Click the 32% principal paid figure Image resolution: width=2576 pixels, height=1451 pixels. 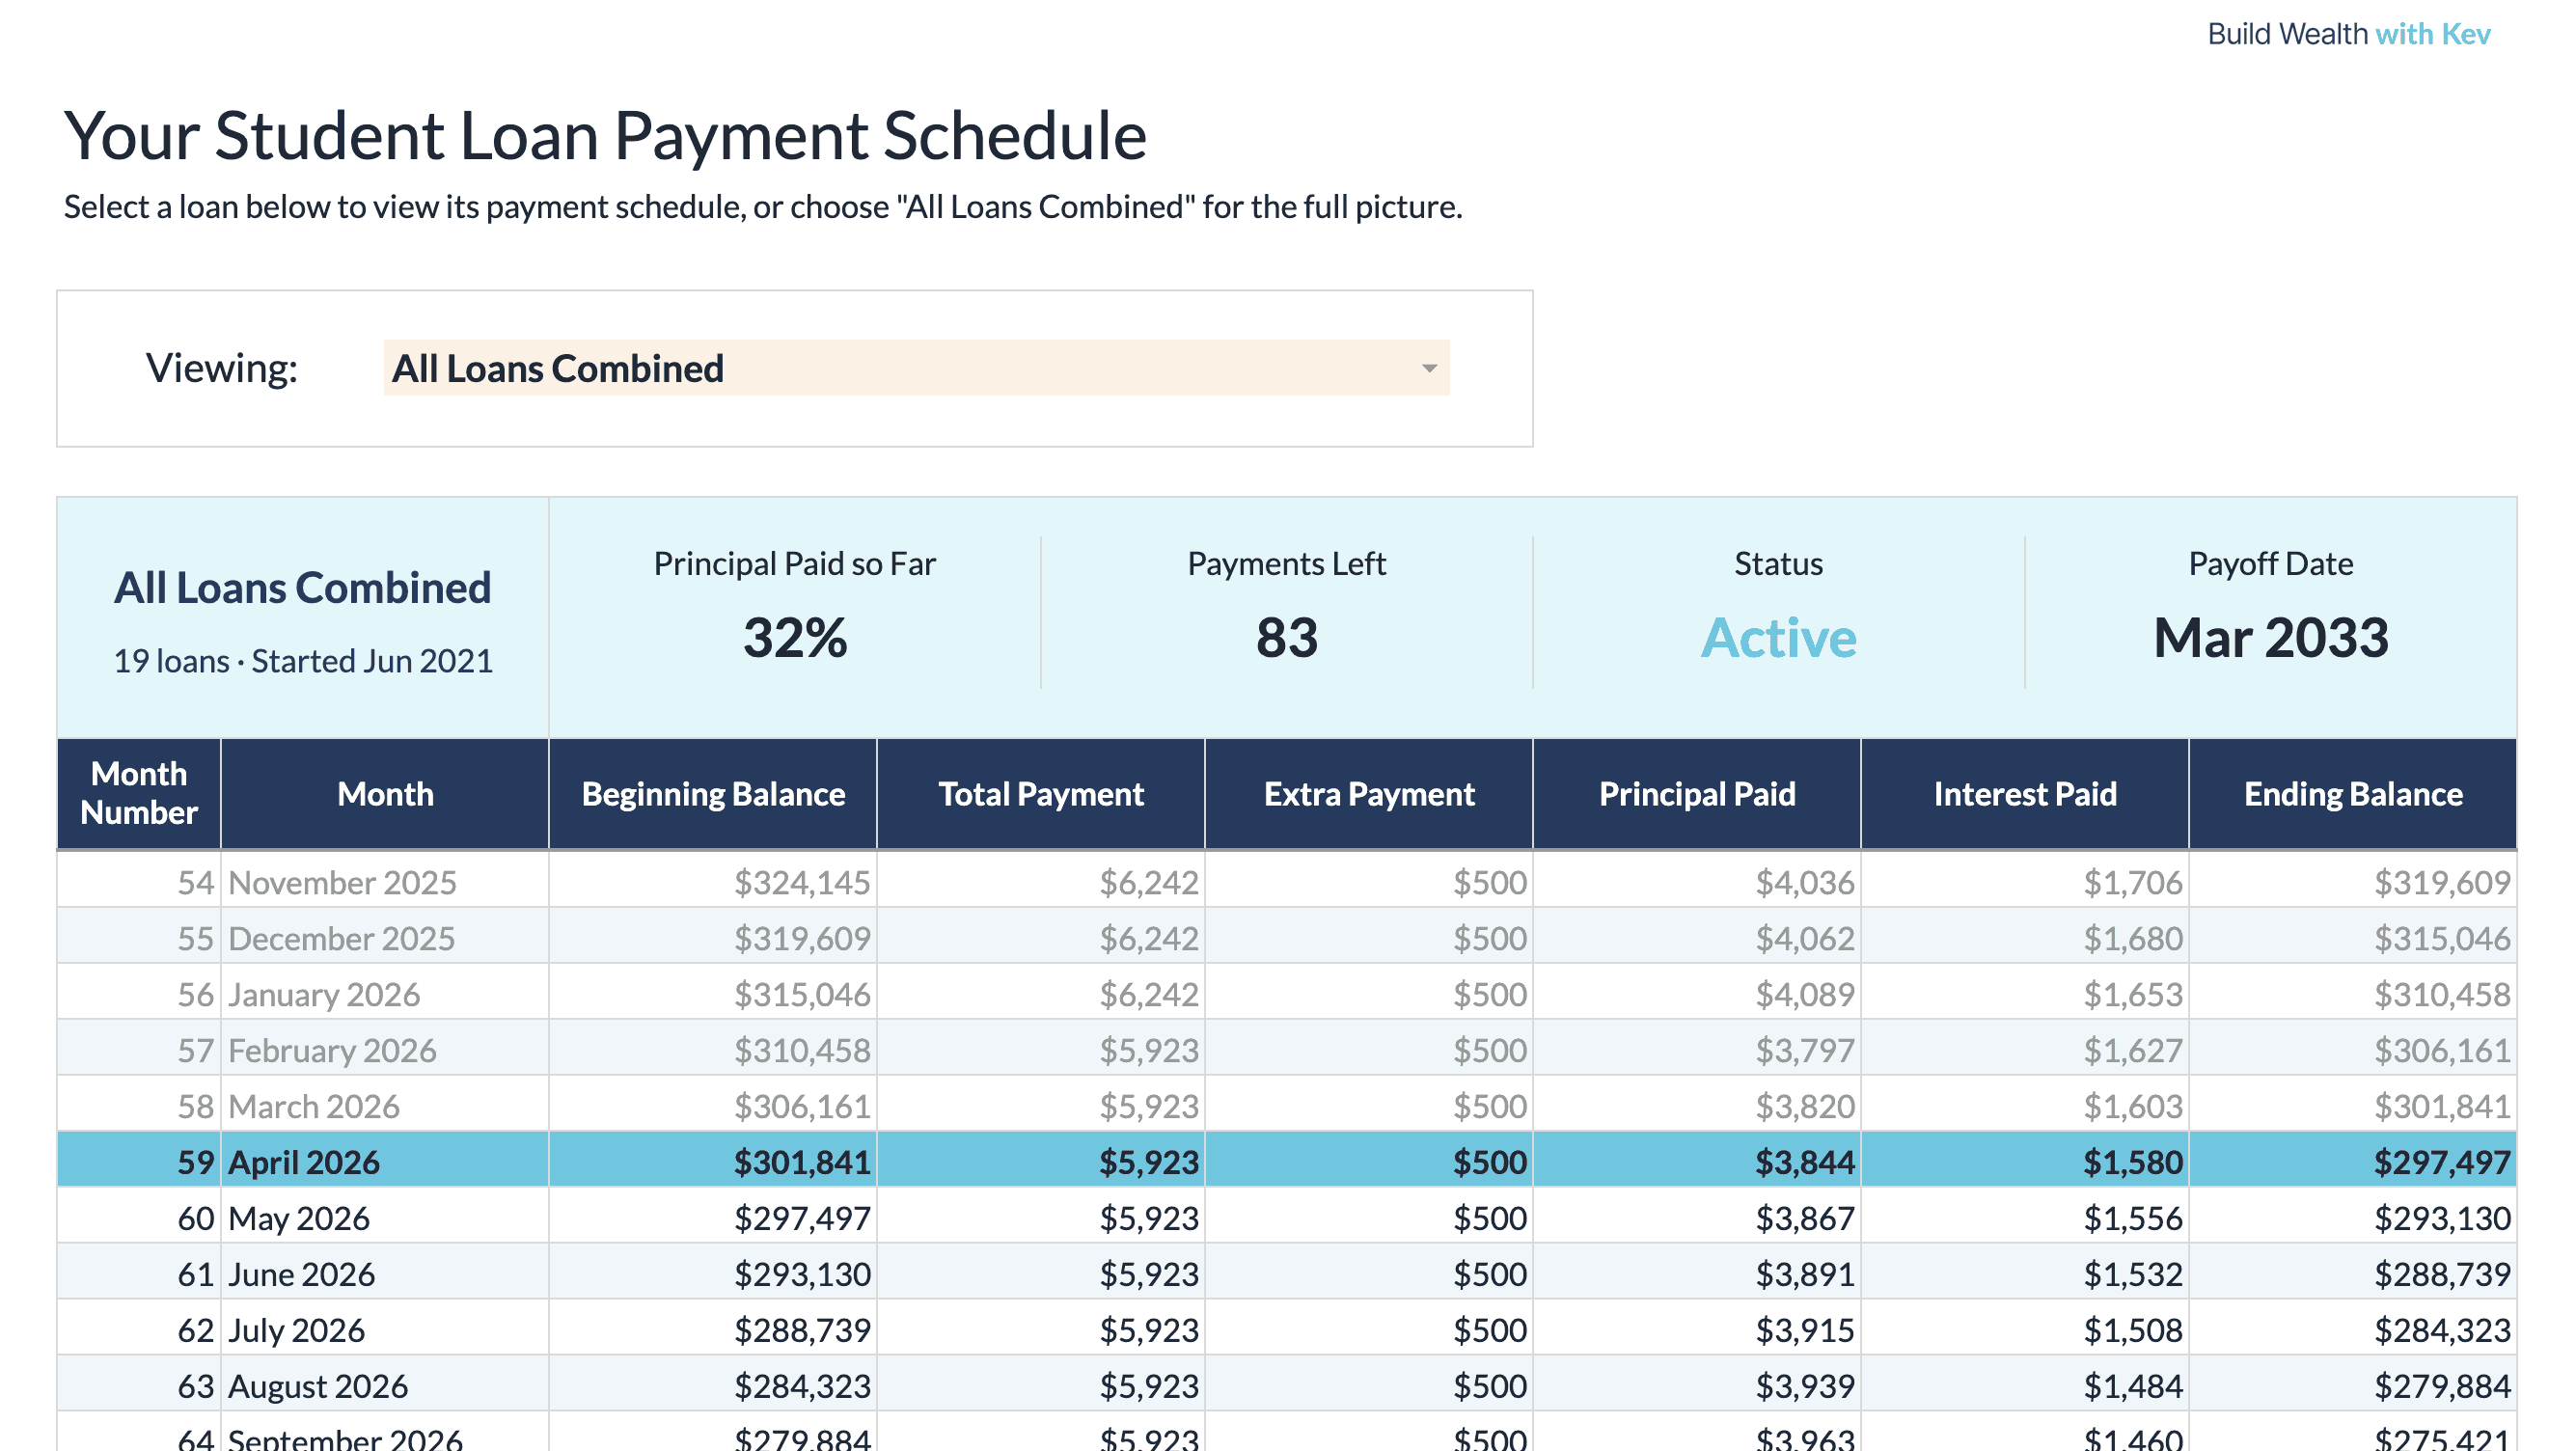[795, 638]
